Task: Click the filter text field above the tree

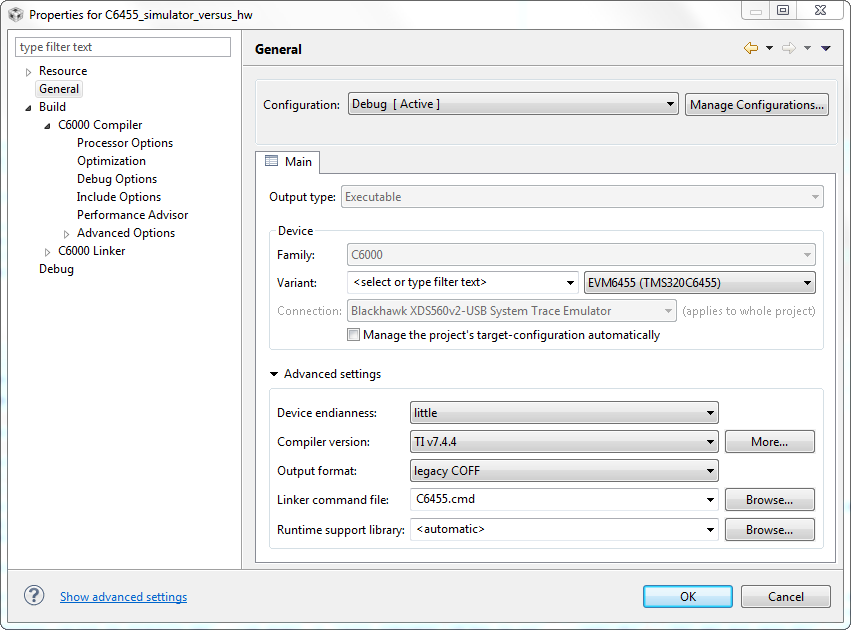Action: 122,47
